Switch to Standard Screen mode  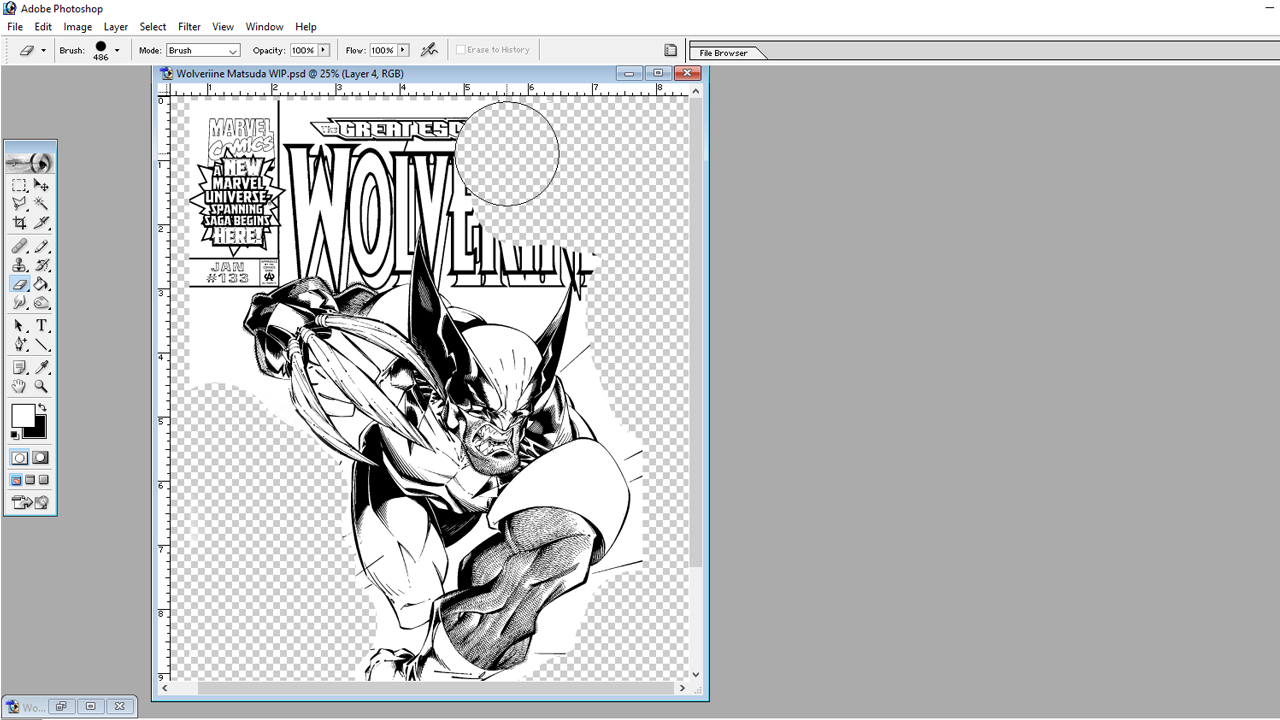(16, 480)
